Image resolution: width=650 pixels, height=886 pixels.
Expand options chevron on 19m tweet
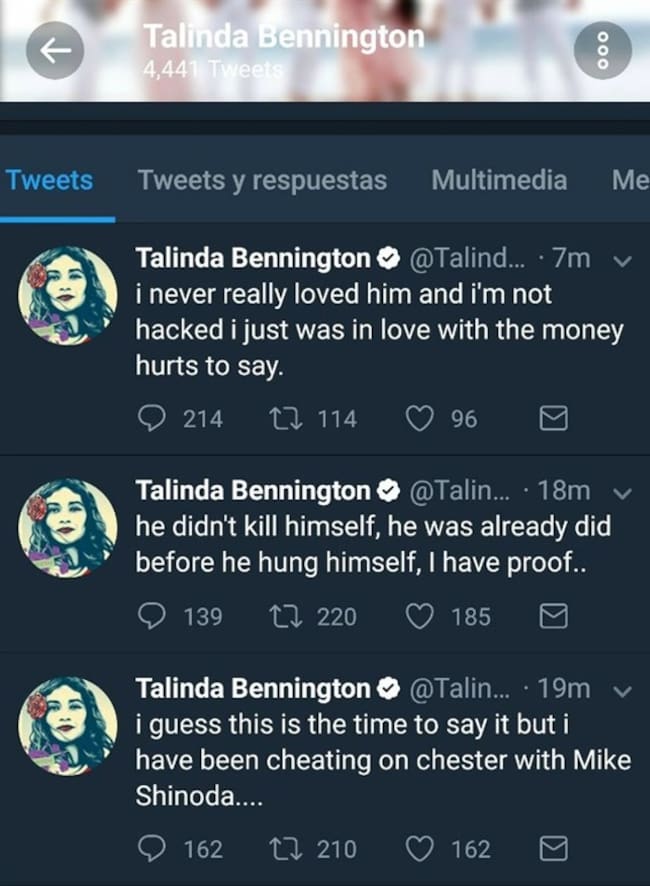pos(621,691)
